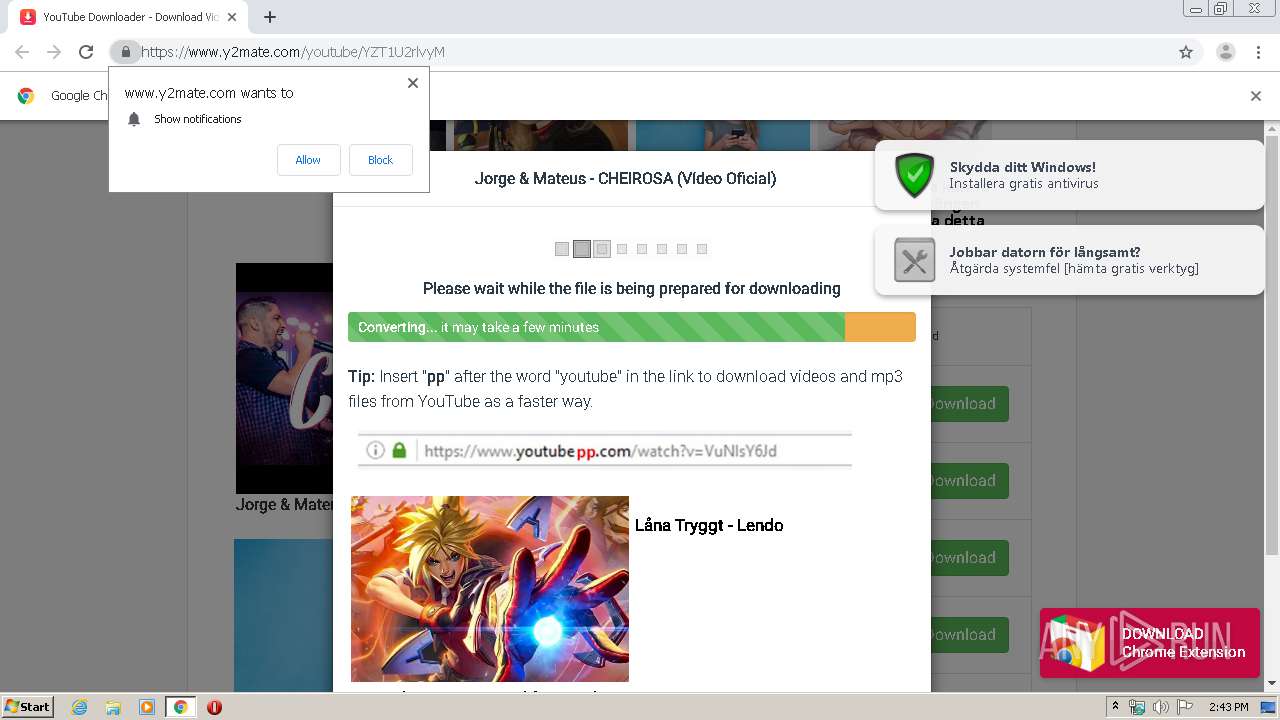Click the red Opera taskbar icon
This screenshot has width=1280, height=720.
tap(214, 707)
